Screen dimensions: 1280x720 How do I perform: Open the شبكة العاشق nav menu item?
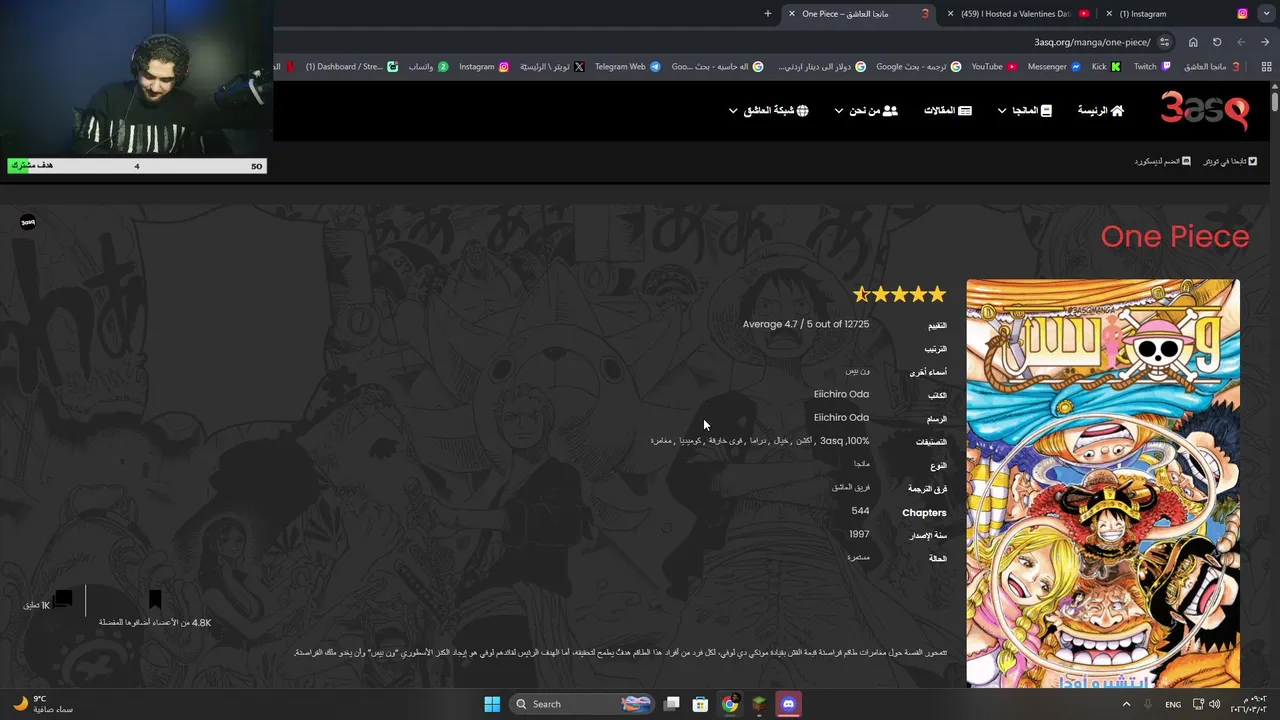click(776, 111)
